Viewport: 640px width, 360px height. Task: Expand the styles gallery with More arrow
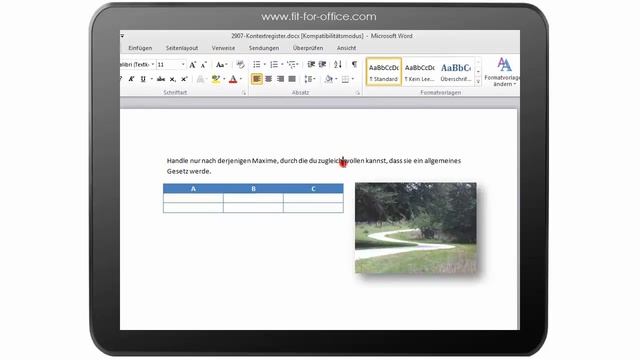pyautogui.click(x=478, y=82)
